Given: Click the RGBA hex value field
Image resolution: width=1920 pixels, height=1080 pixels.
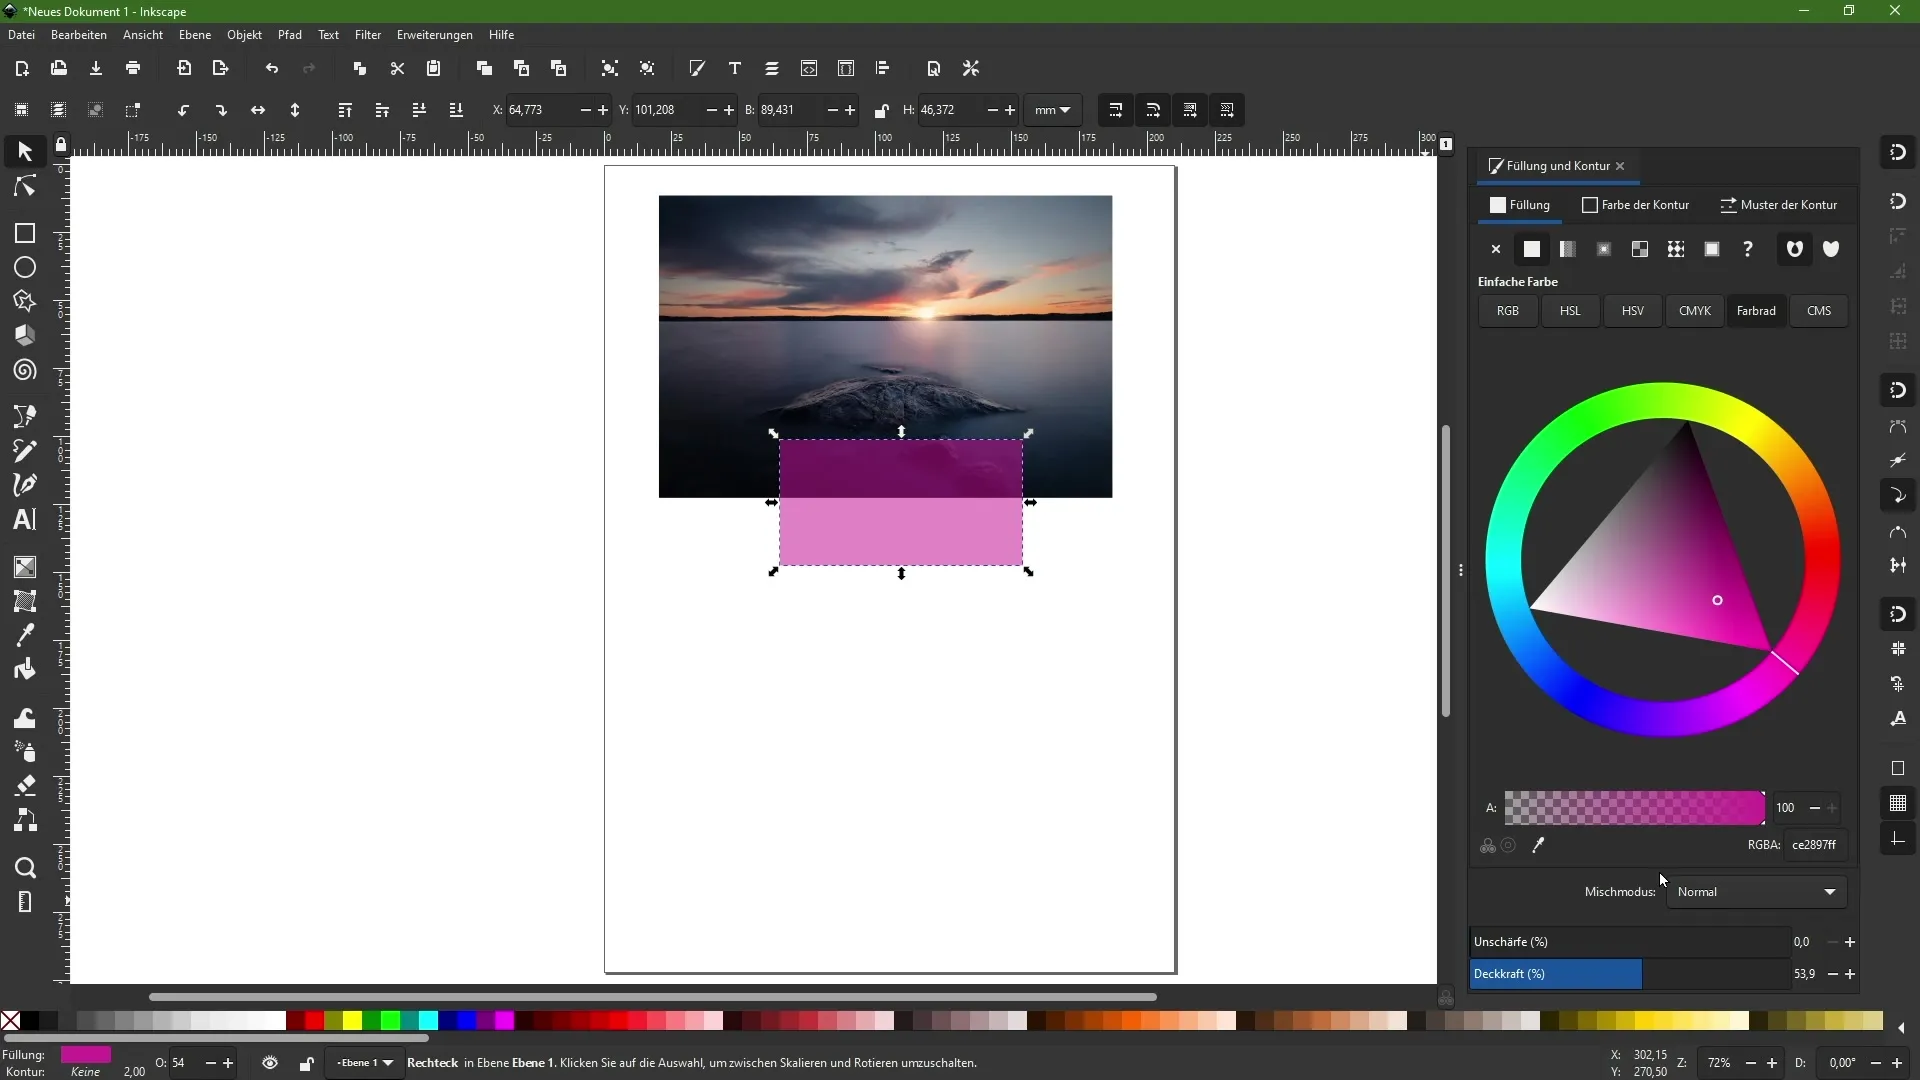Looking at the screenshot, I should point(1815,845).
